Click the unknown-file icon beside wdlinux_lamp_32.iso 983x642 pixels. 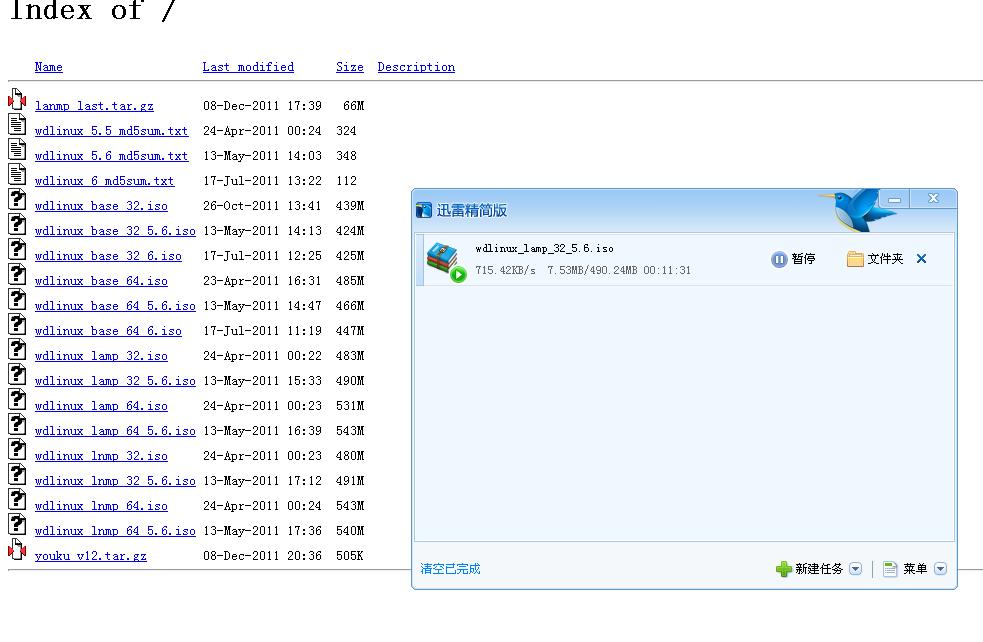(x=17, y=350)
